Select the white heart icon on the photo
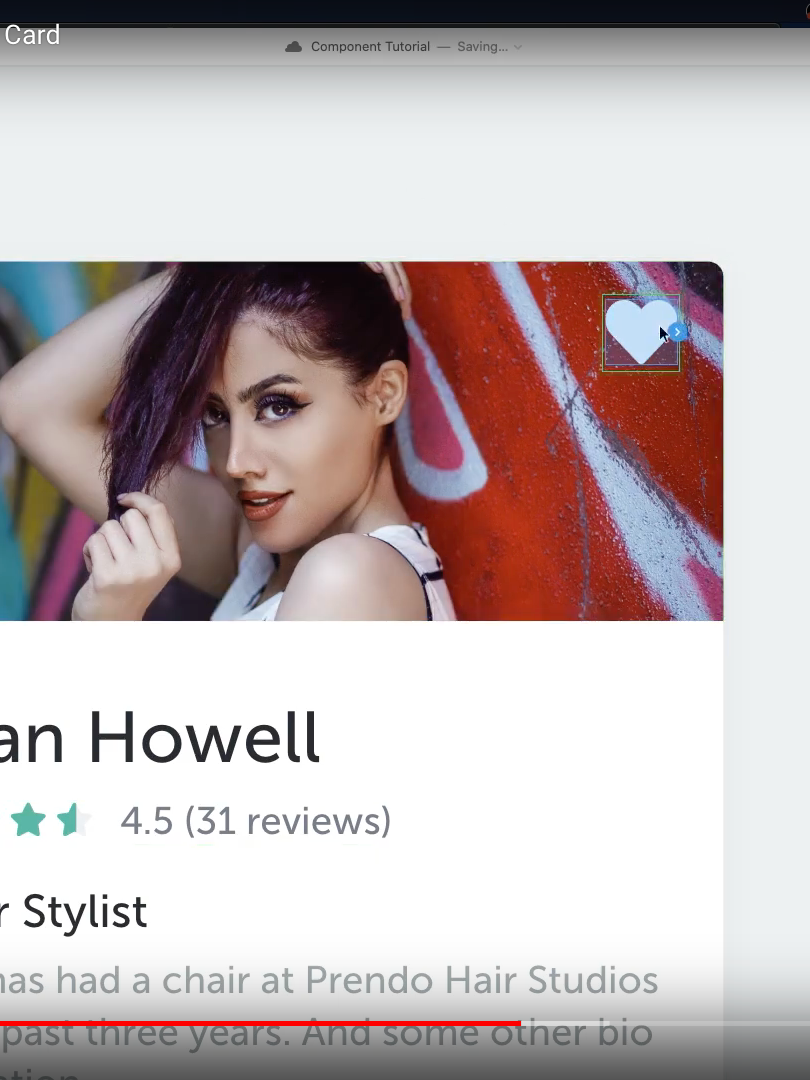The height and width of the screenshot is (1080, 810). [640, 332]
